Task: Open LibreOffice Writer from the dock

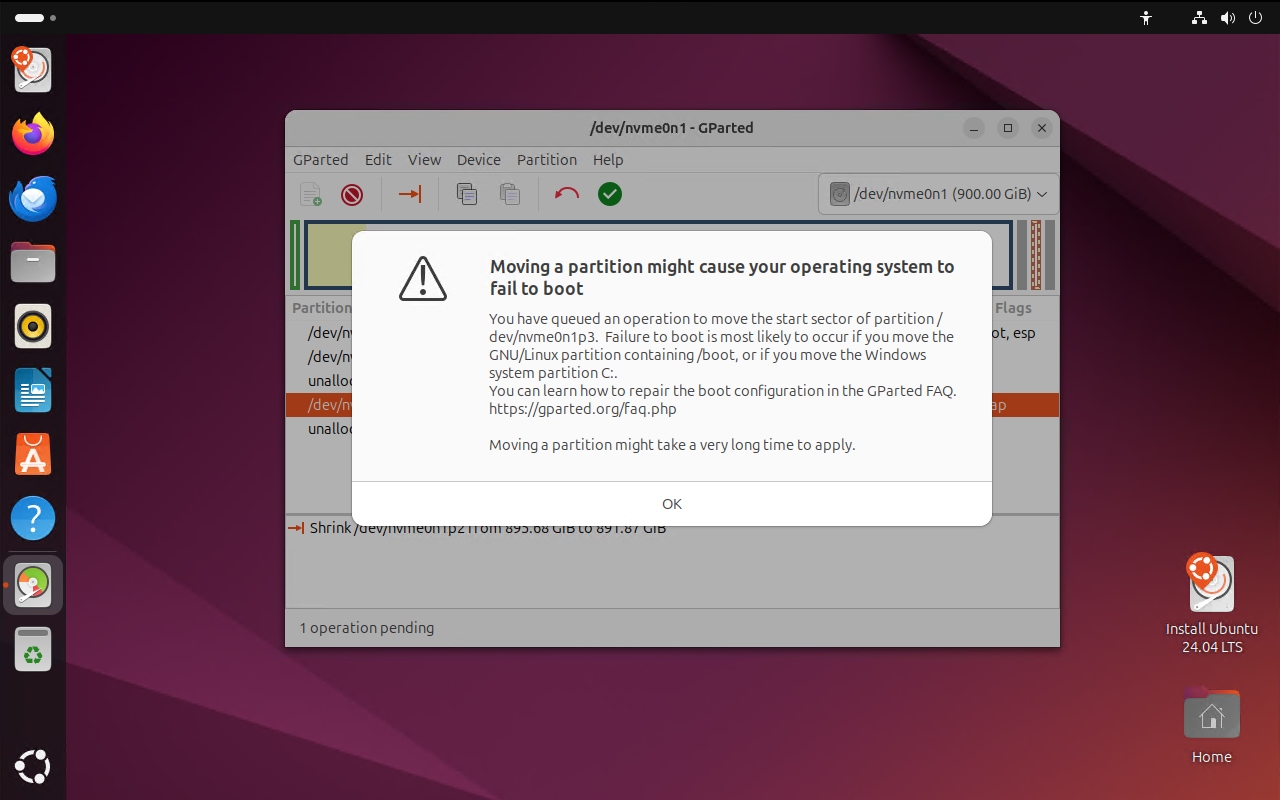Action: pyautogui.click(x=33, y=390)
